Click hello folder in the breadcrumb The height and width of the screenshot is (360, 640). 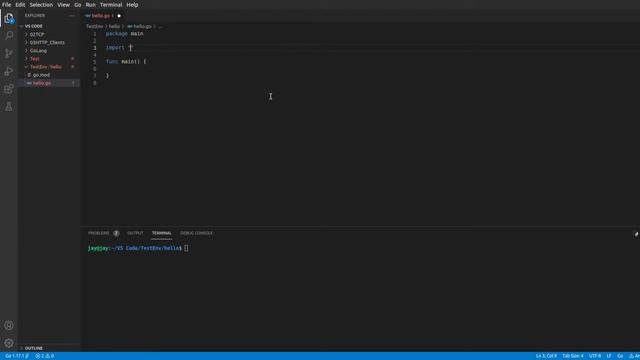114,26
